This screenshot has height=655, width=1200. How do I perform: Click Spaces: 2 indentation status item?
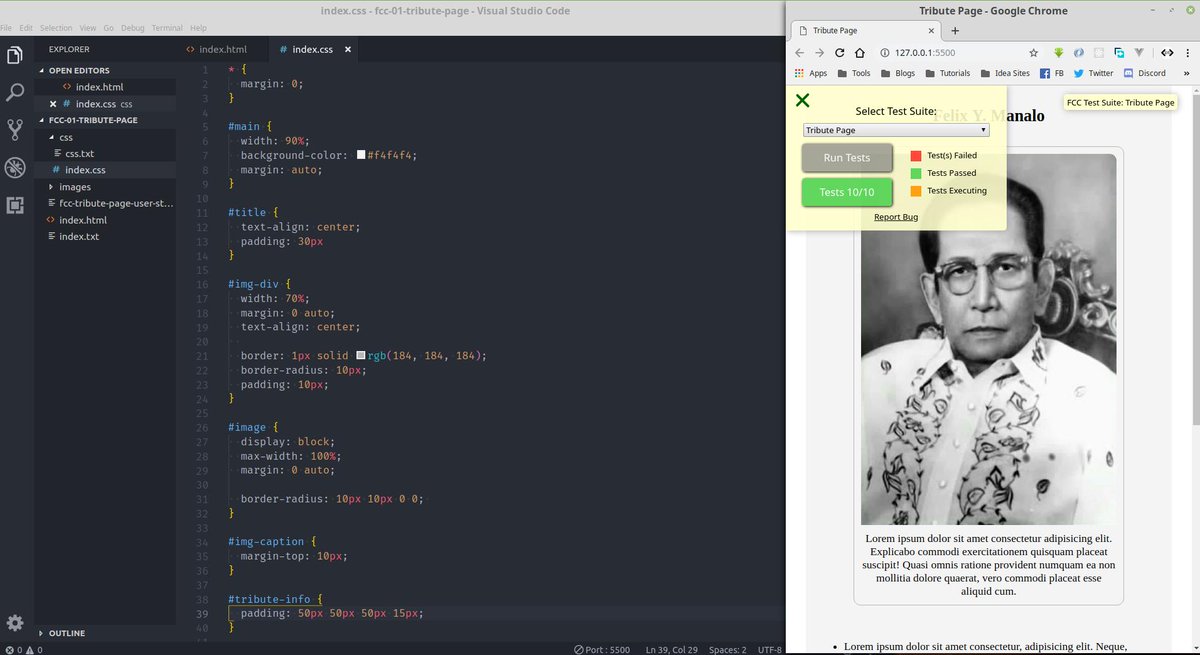(728, 649)
